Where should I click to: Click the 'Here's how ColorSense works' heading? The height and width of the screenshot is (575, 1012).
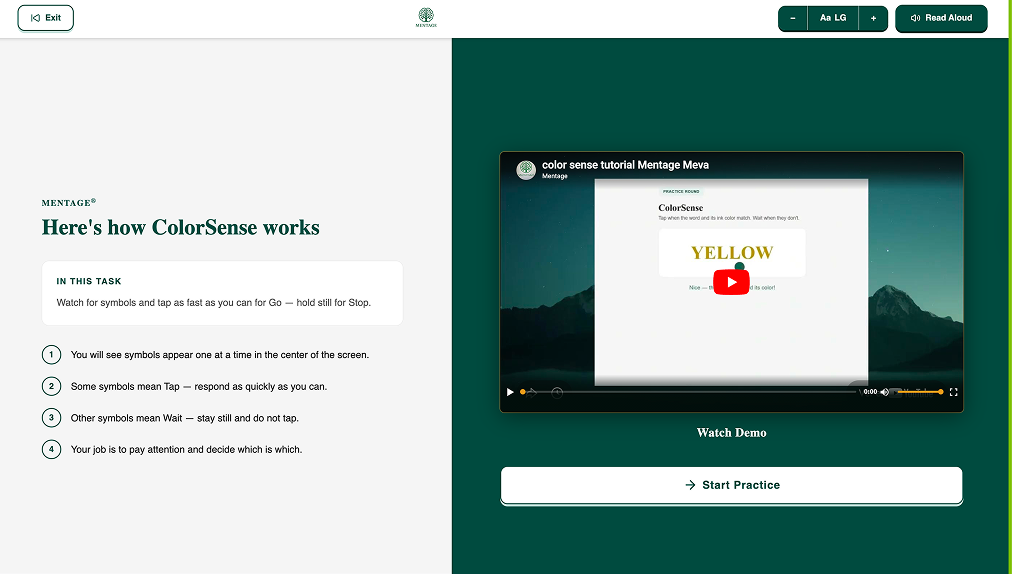pos(181,227)
